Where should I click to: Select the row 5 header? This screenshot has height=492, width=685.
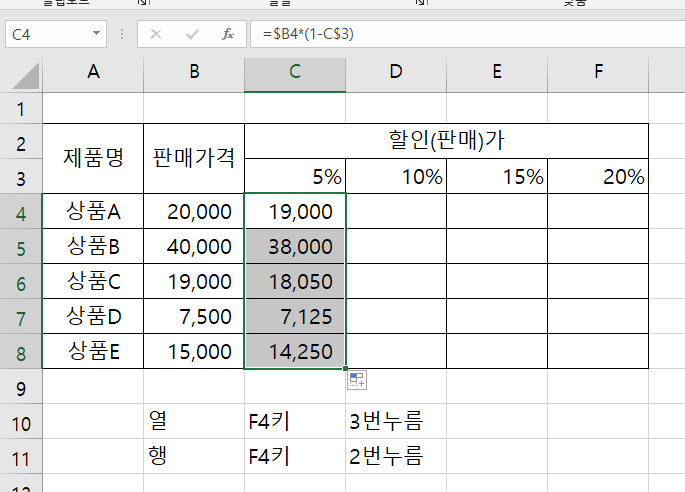tap(21, 248)
